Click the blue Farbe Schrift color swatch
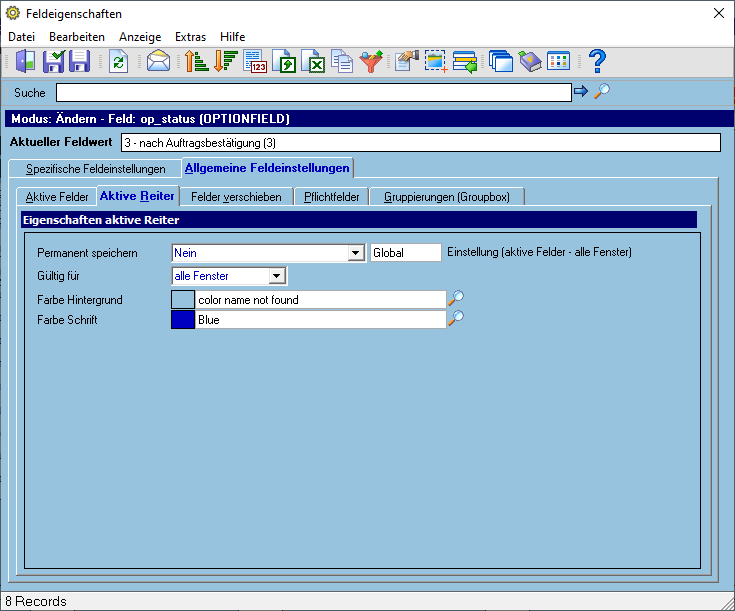 [183, 320]
